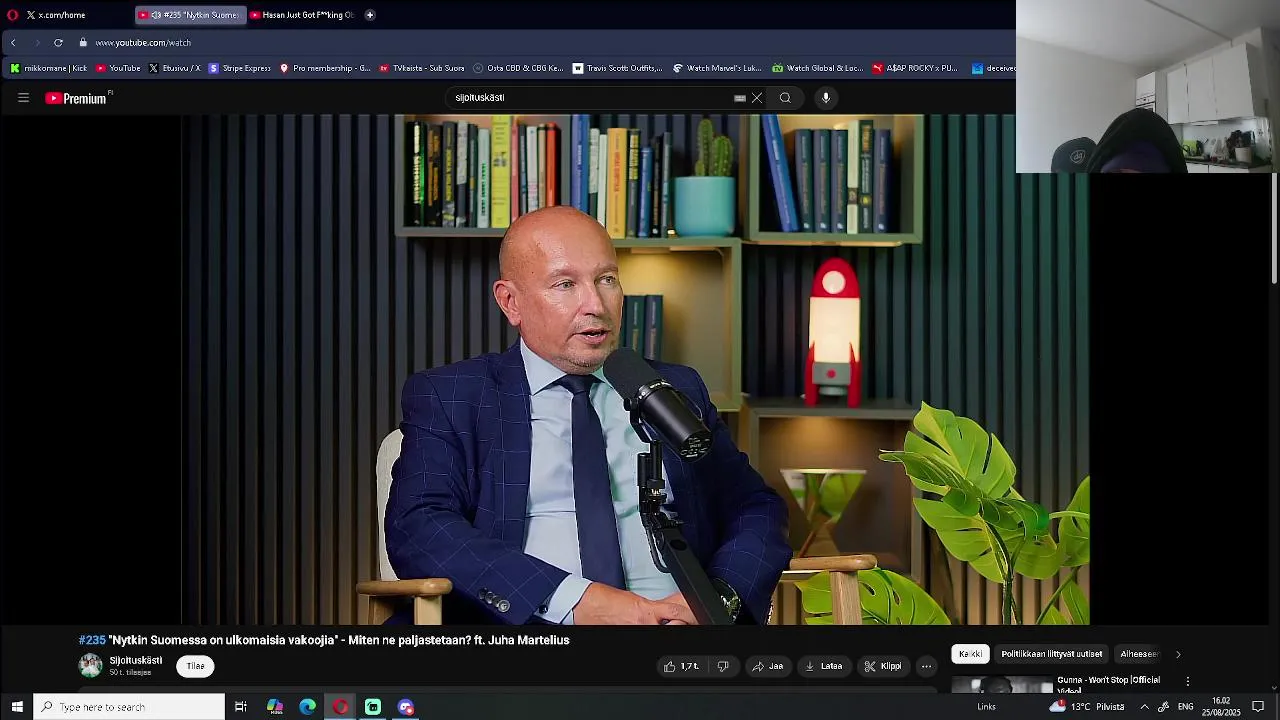1280x720 pixels.
Task: Open more actions under the video
Action: [927, 666]
